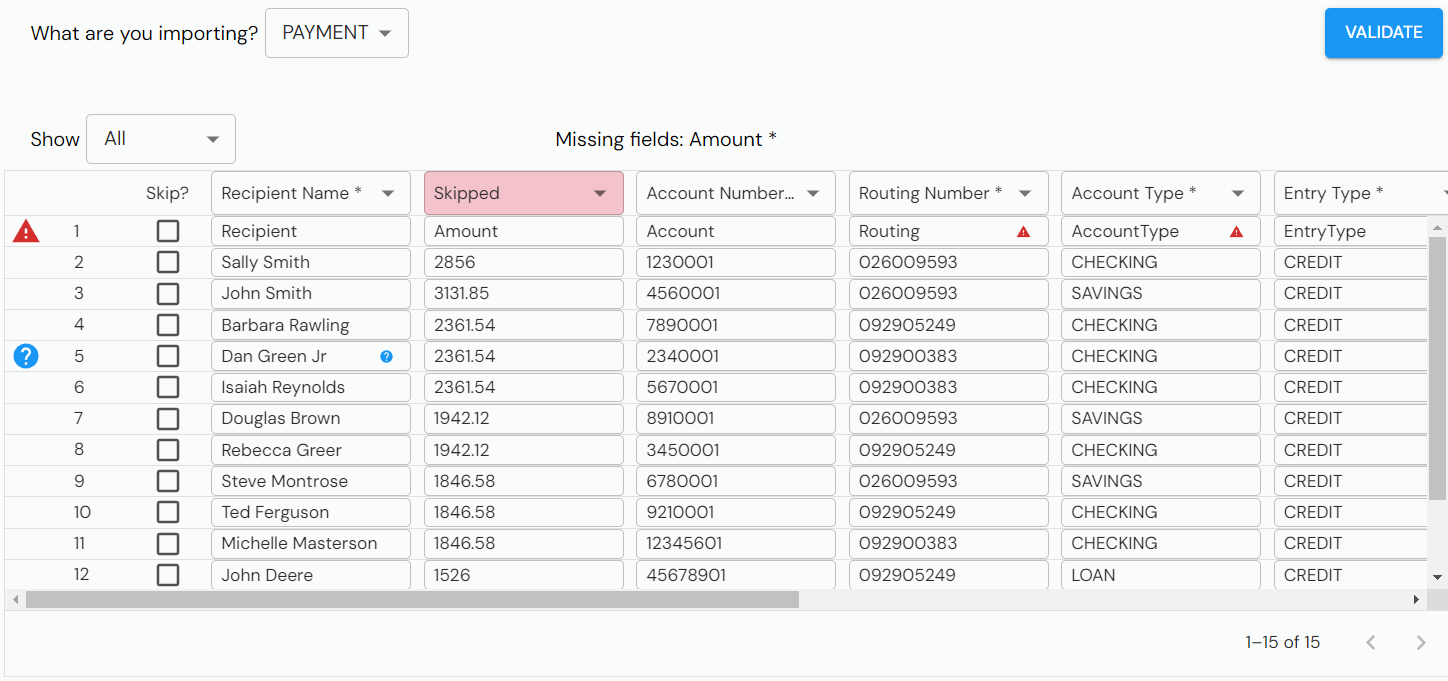The width and height of the screenshot is (1448, 681).
Task: Click the right arrow of the horizontal scrollbar
Action: click(1416, 600)
